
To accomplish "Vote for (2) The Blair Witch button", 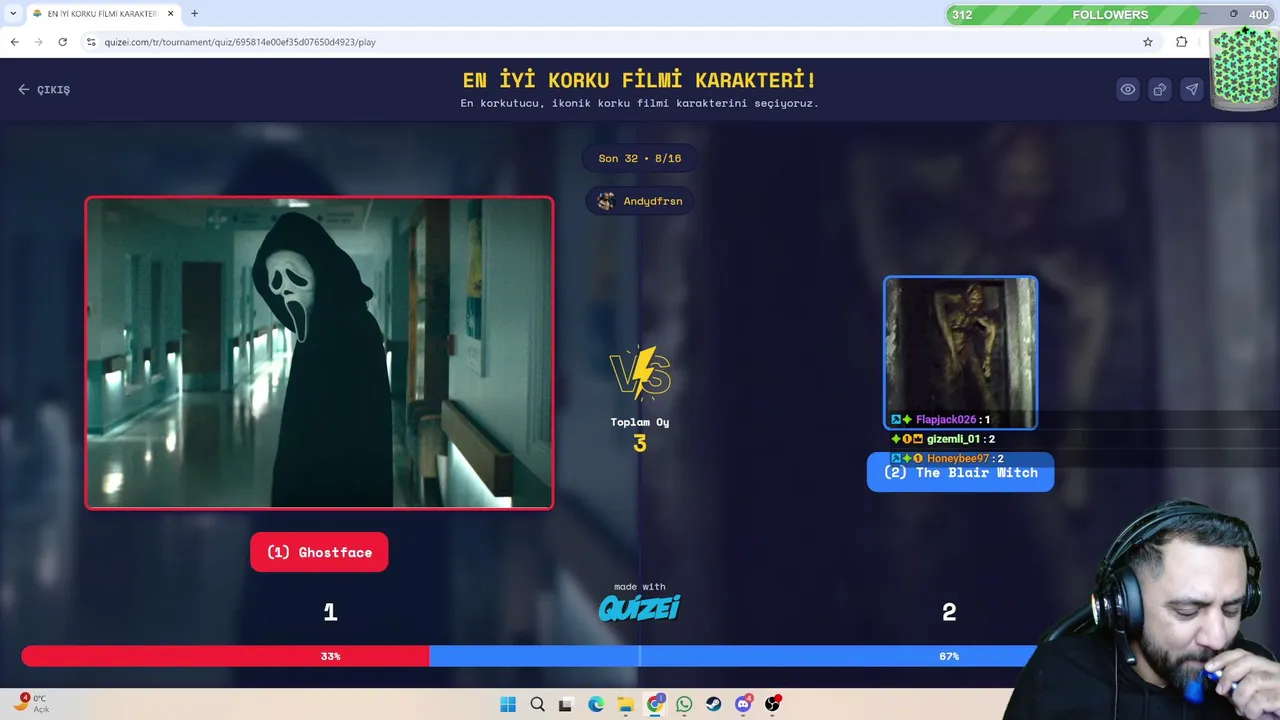I will pyautogui.click(x=960, y=473).
